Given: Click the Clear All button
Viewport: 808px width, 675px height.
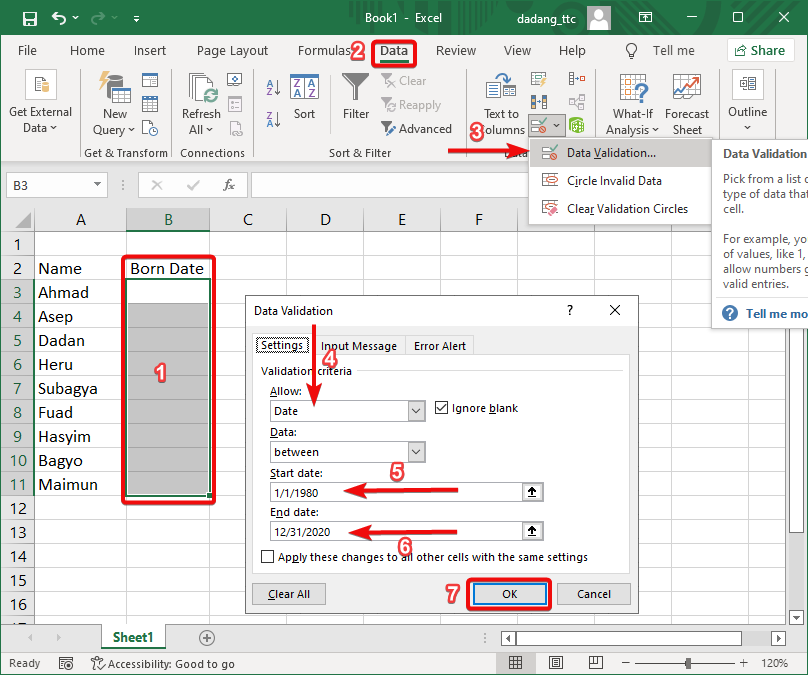Looking at the screenshot, I should click(x=288, y=594).
